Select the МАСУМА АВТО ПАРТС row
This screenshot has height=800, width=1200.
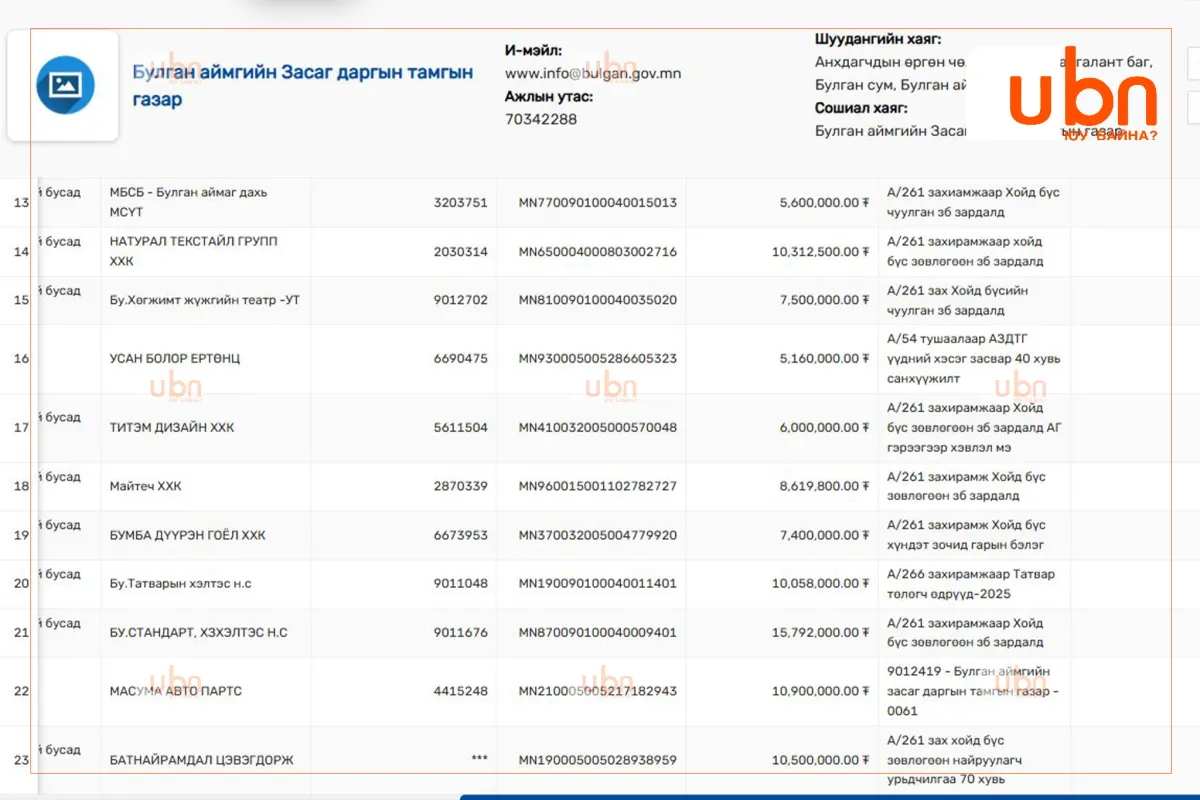coord(600,691)
